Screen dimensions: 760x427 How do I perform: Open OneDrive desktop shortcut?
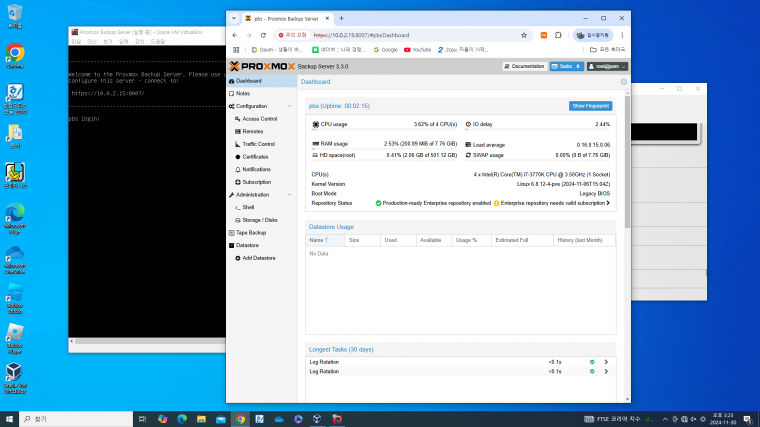click(15, 260)
